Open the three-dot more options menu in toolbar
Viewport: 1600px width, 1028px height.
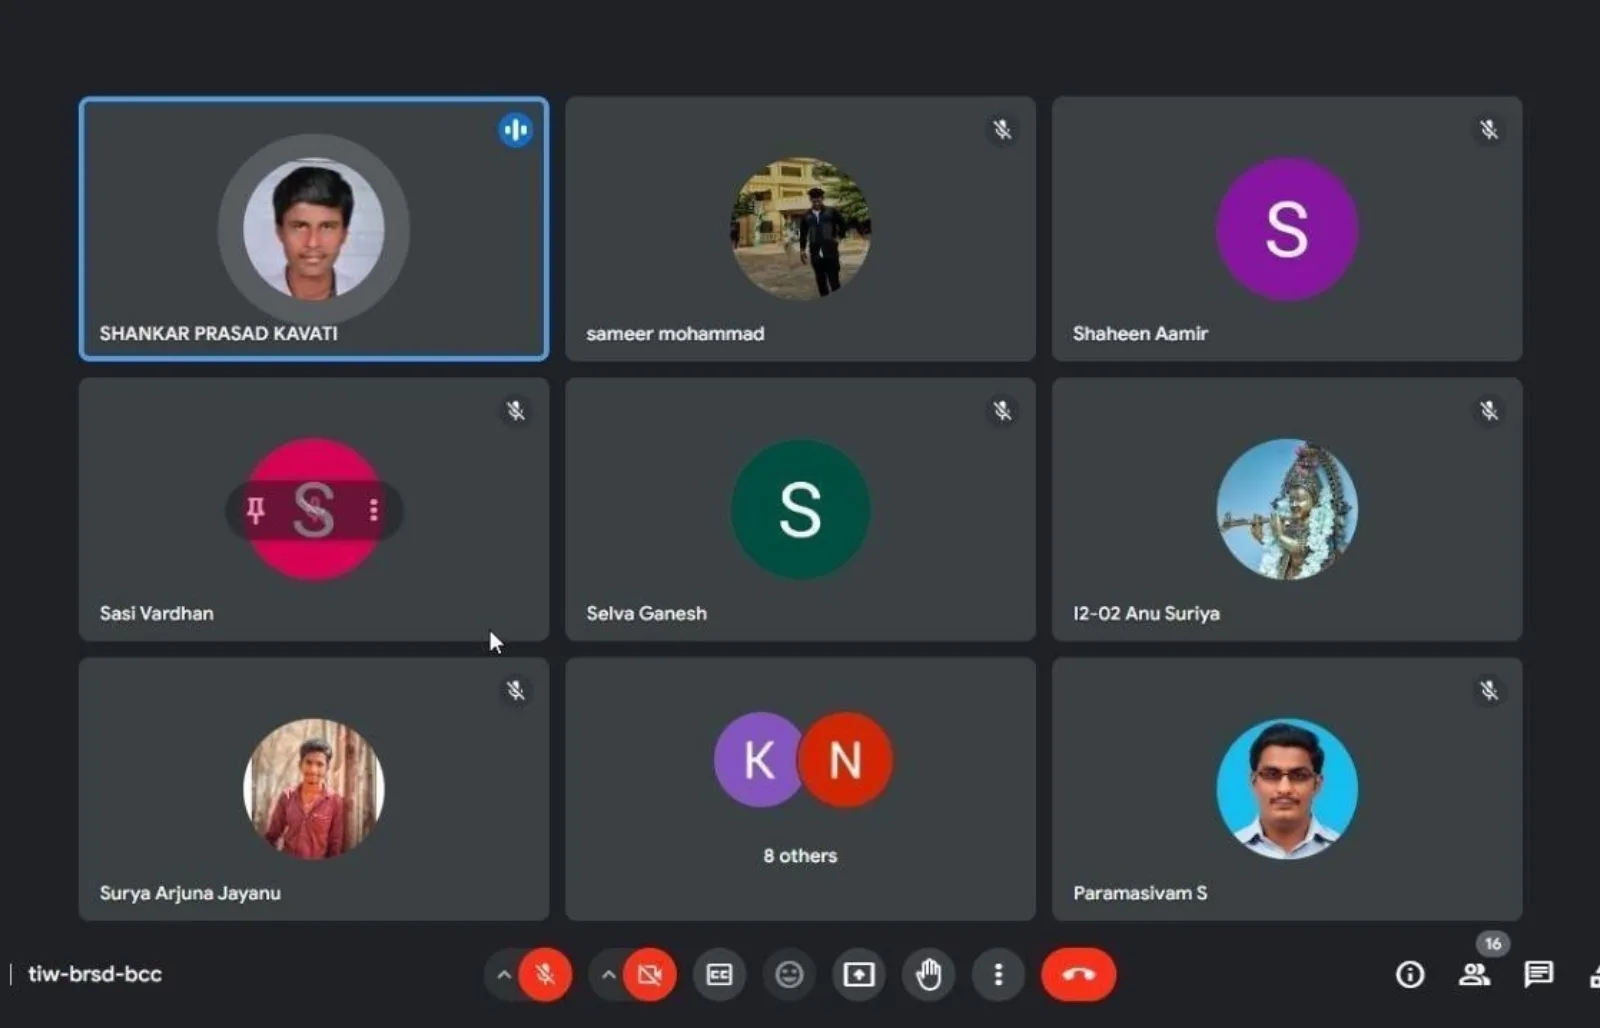pos(998,974)
